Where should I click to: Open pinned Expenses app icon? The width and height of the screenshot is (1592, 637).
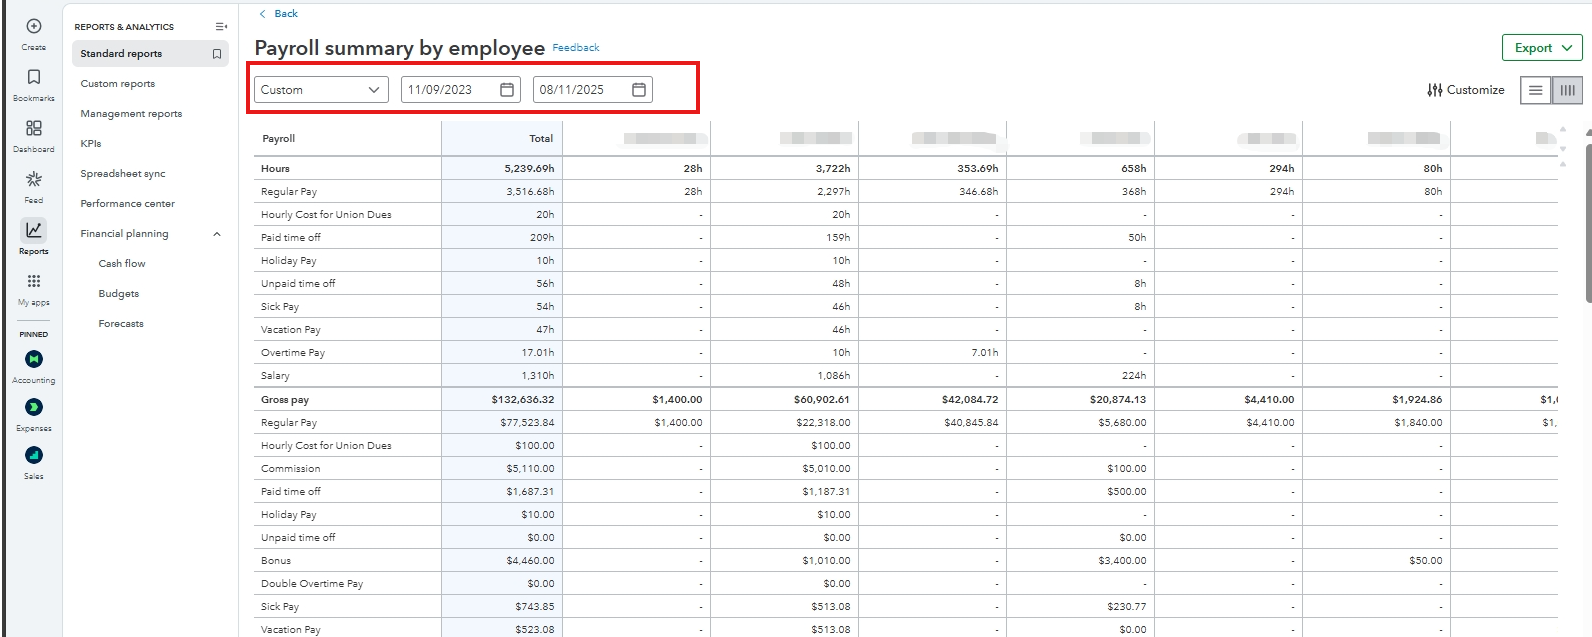click(x=34, y=407)
